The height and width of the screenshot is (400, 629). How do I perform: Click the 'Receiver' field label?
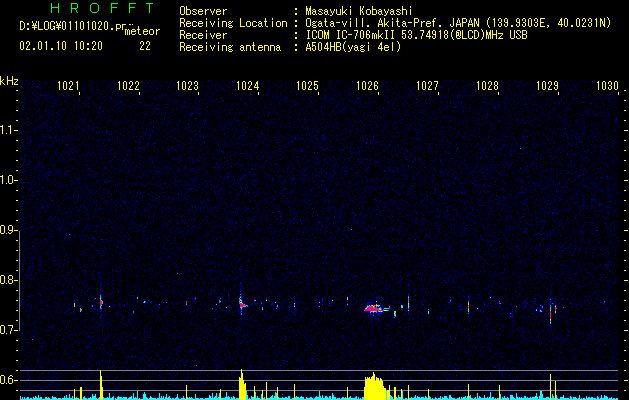tap(203, 35)
